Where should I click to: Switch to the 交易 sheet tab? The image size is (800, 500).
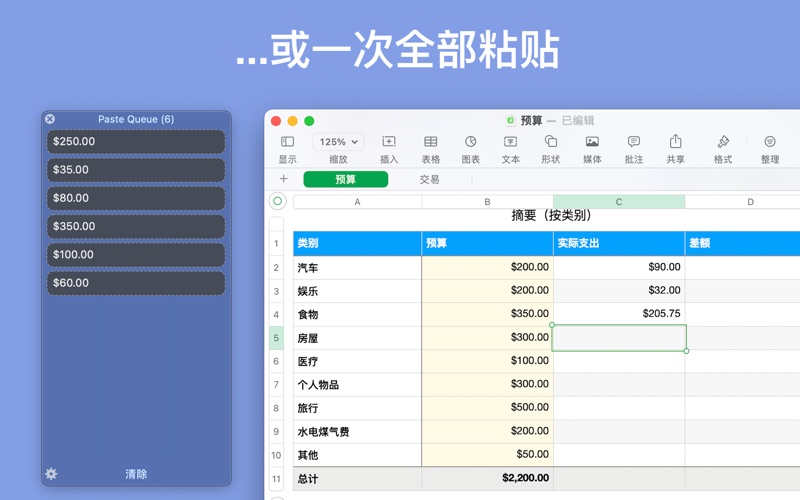tap(429, 179)
